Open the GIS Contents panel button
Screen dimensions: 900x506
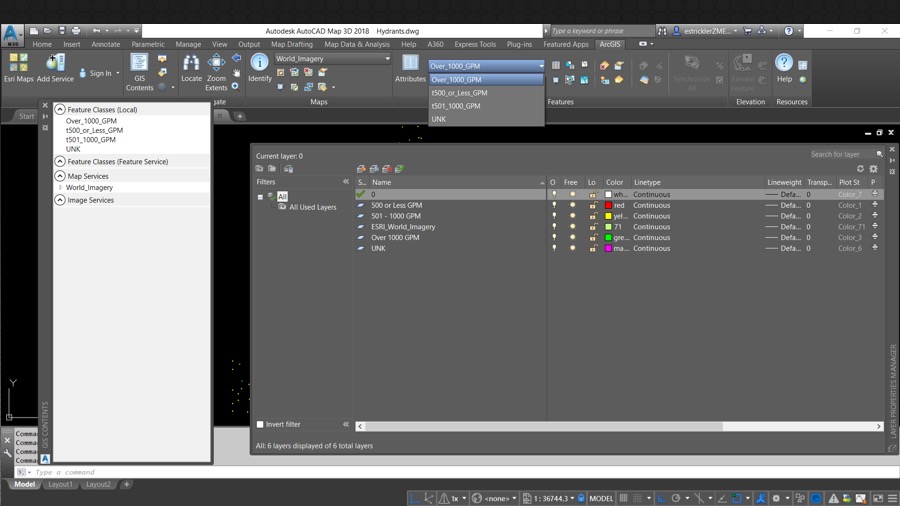click(139, 72)
